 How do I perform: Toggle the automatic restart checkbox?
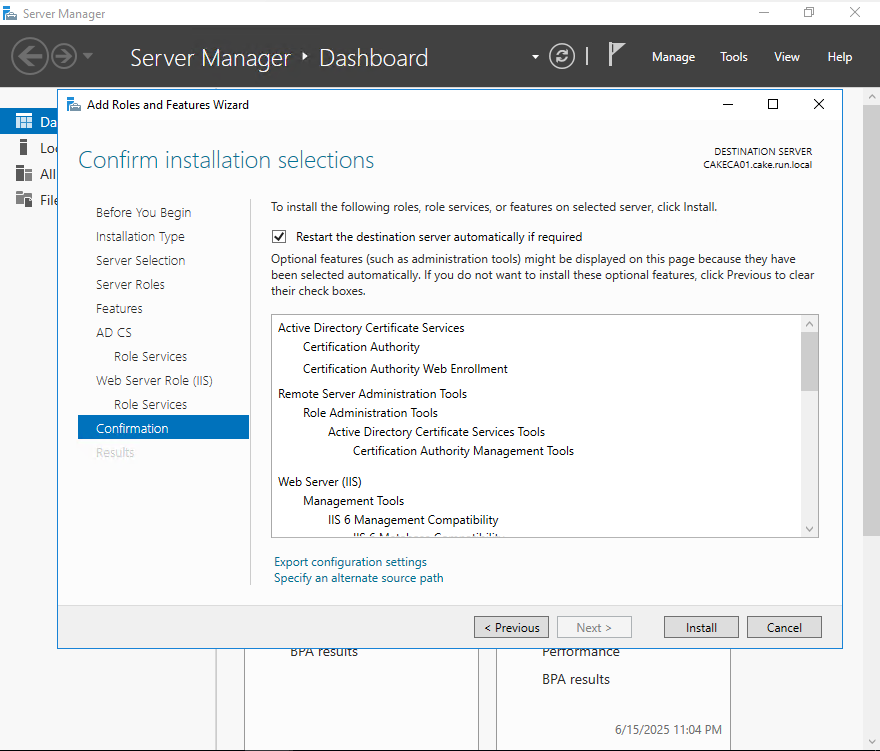[x=279, y=237]
